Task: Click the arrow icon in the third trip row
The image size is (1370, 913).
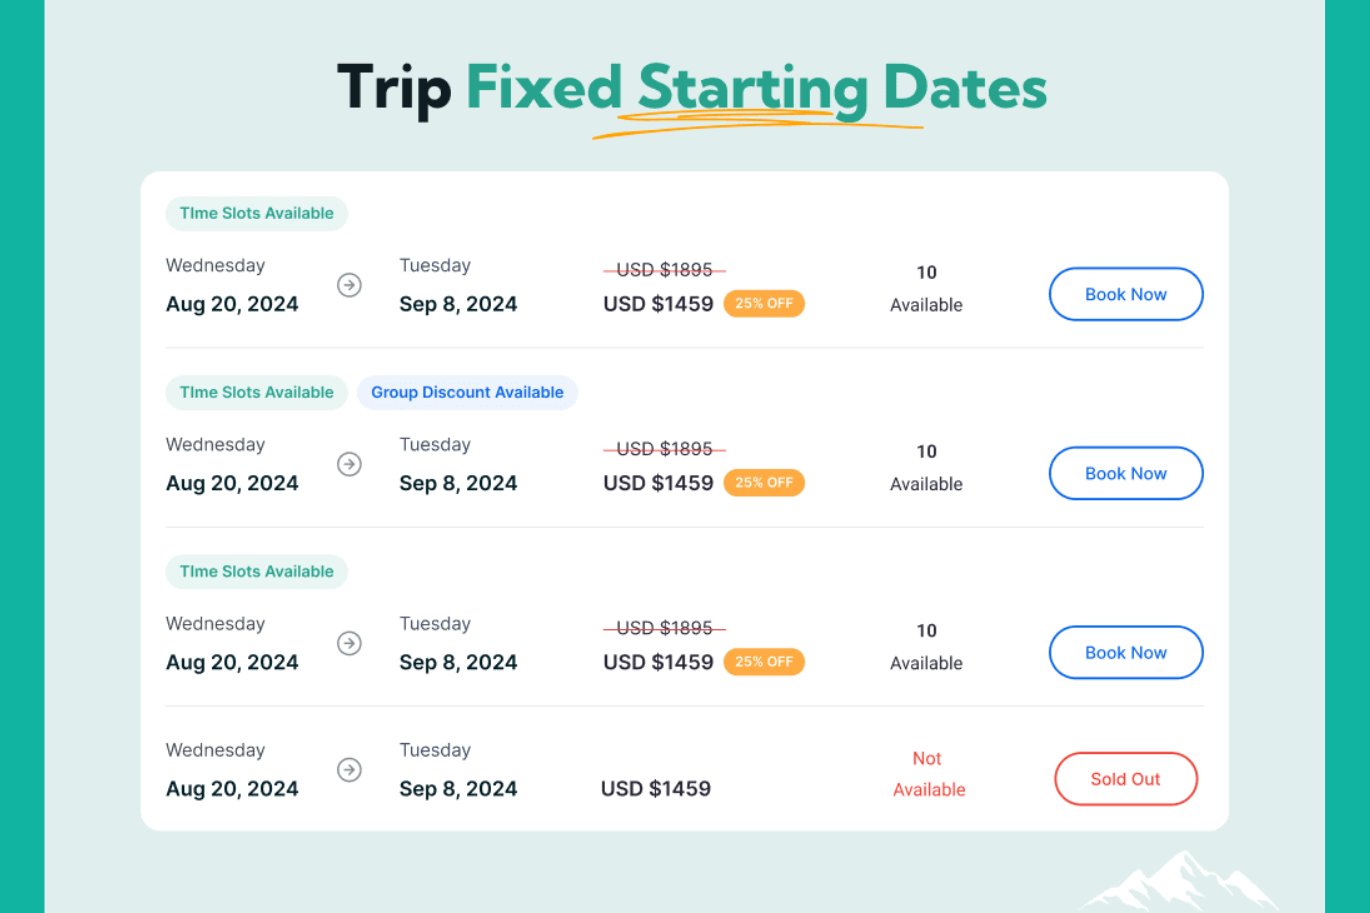Action: (x=349, y=643)
